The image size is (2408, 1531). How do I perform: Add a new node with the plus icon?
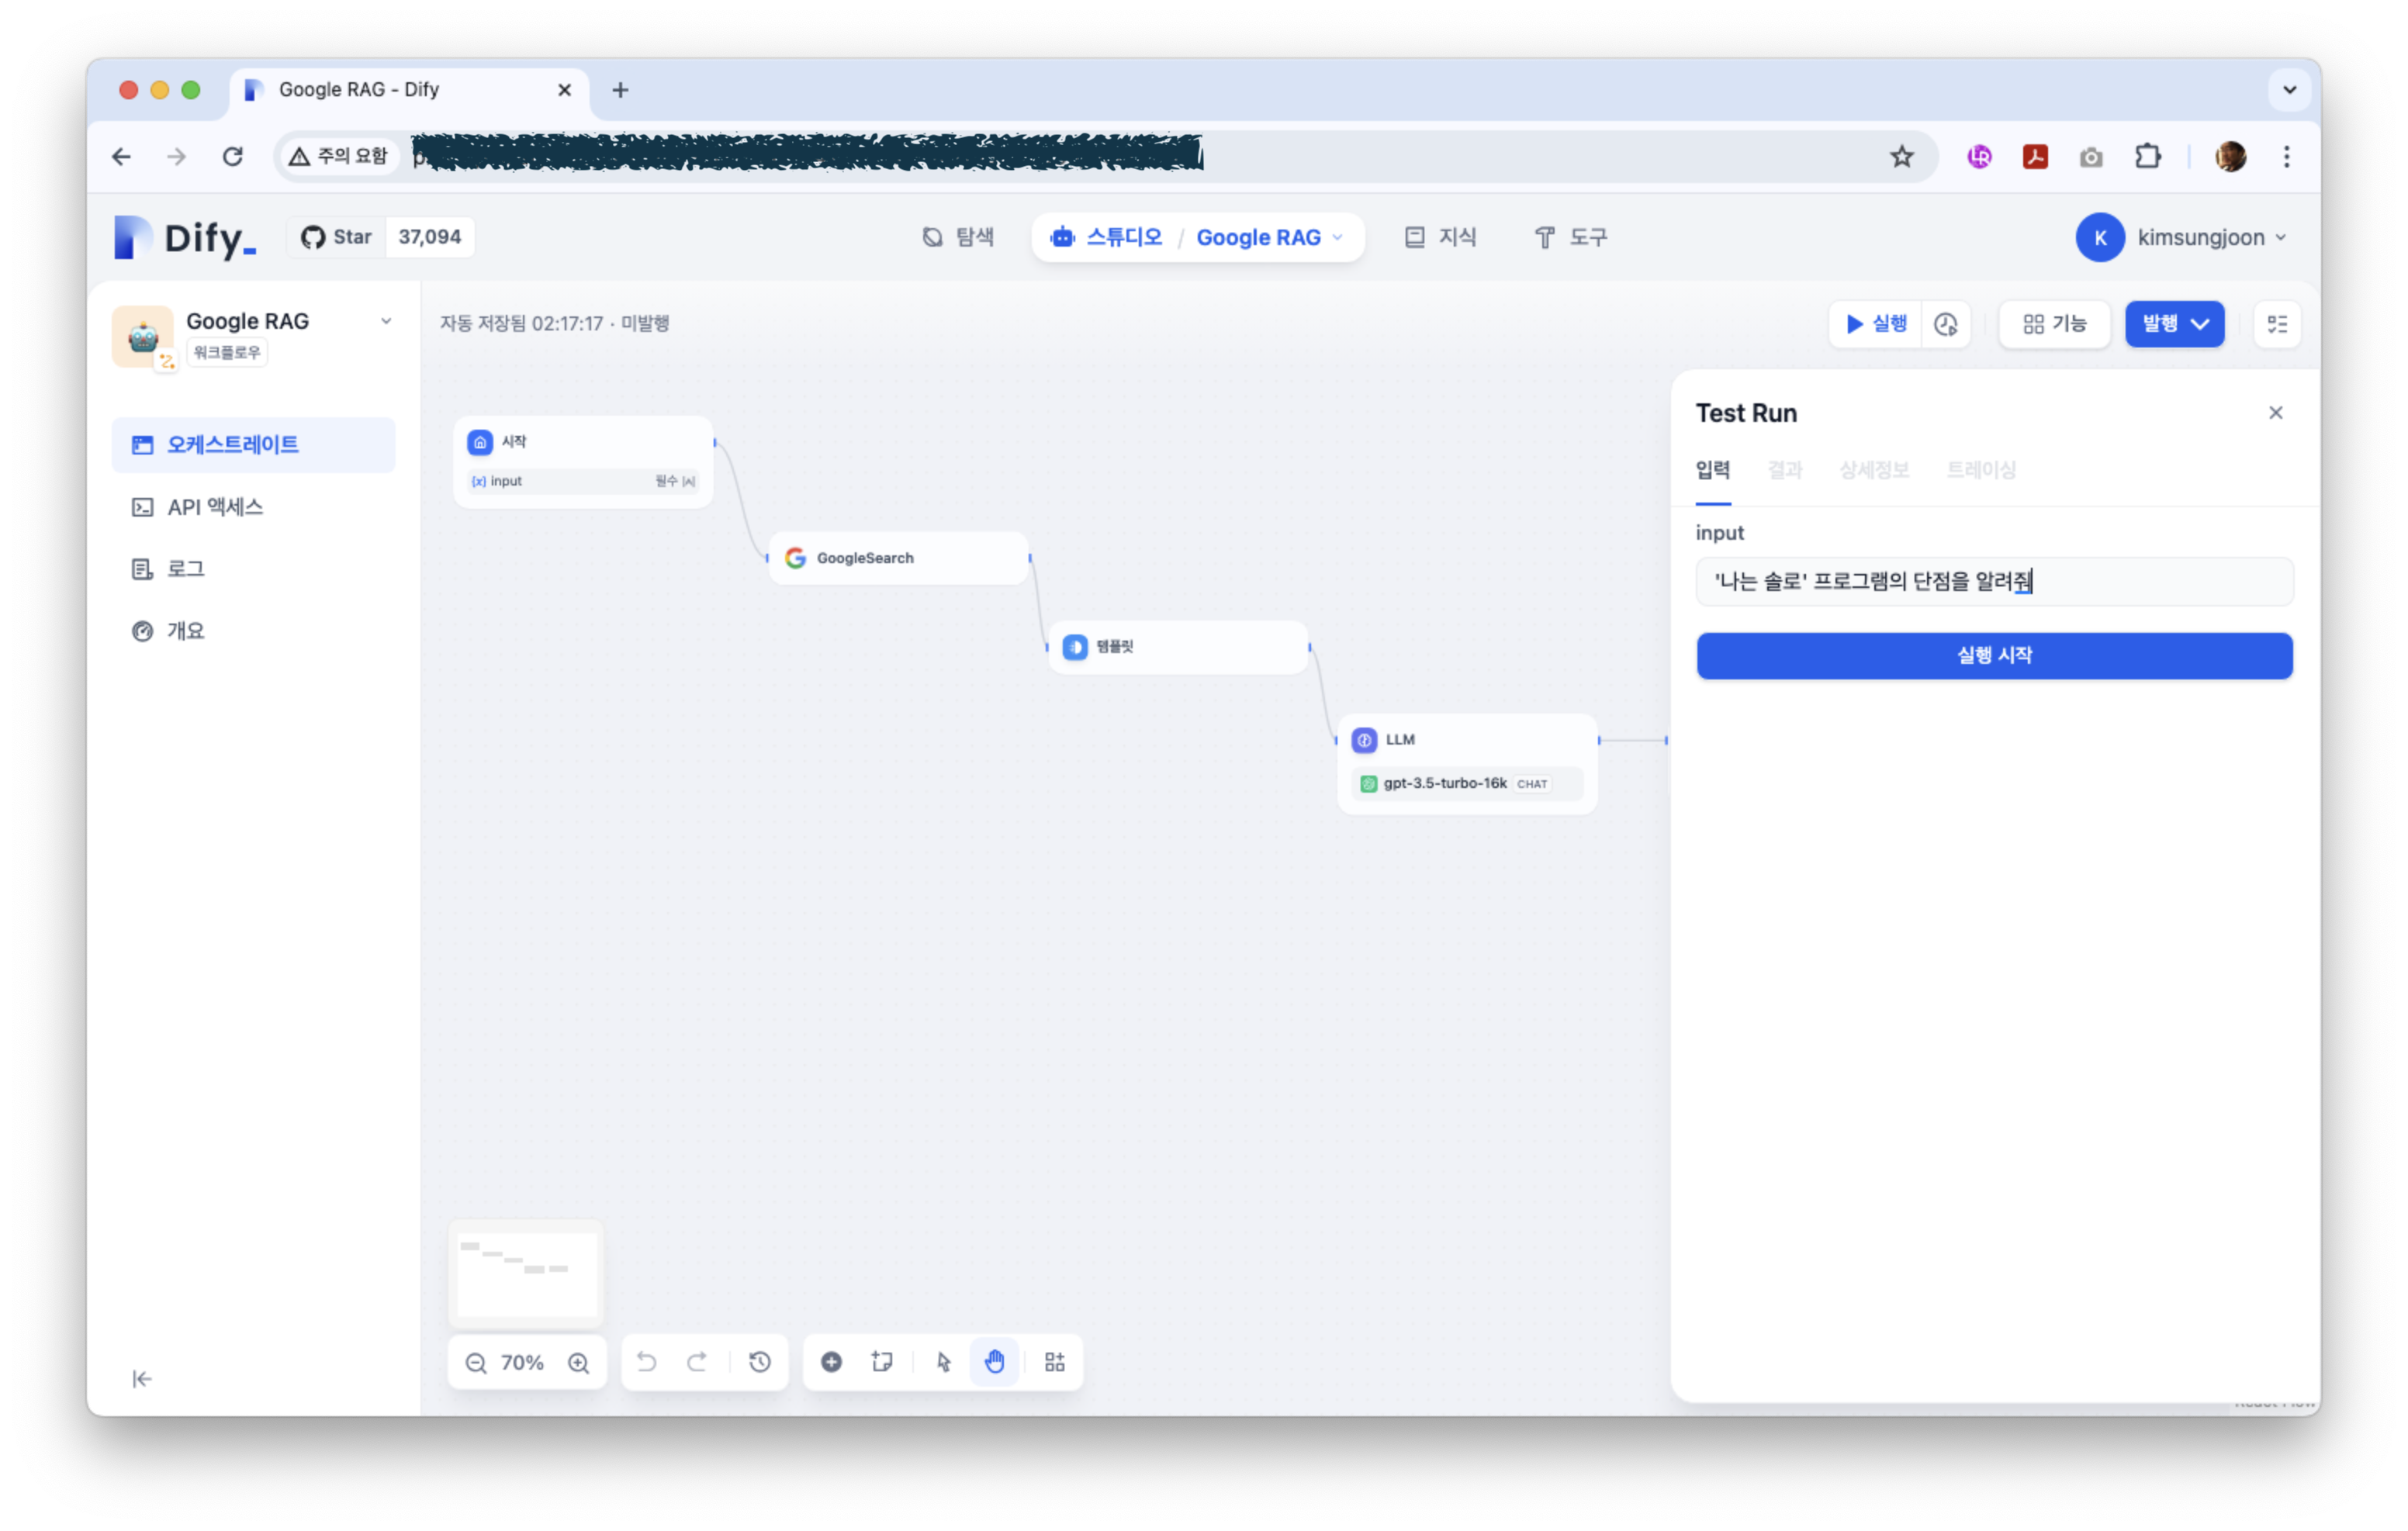click(x=831, y=1362)
